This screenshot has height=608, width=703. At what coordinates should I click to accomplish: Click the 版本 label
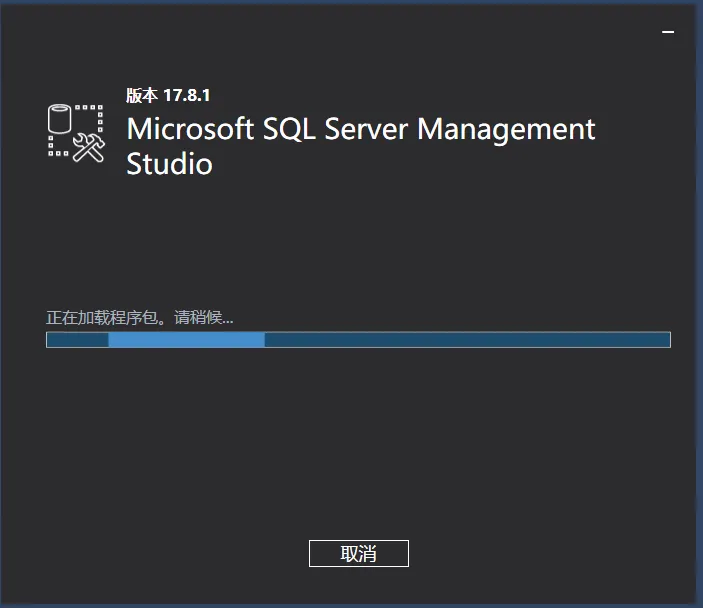pos(141,96)
